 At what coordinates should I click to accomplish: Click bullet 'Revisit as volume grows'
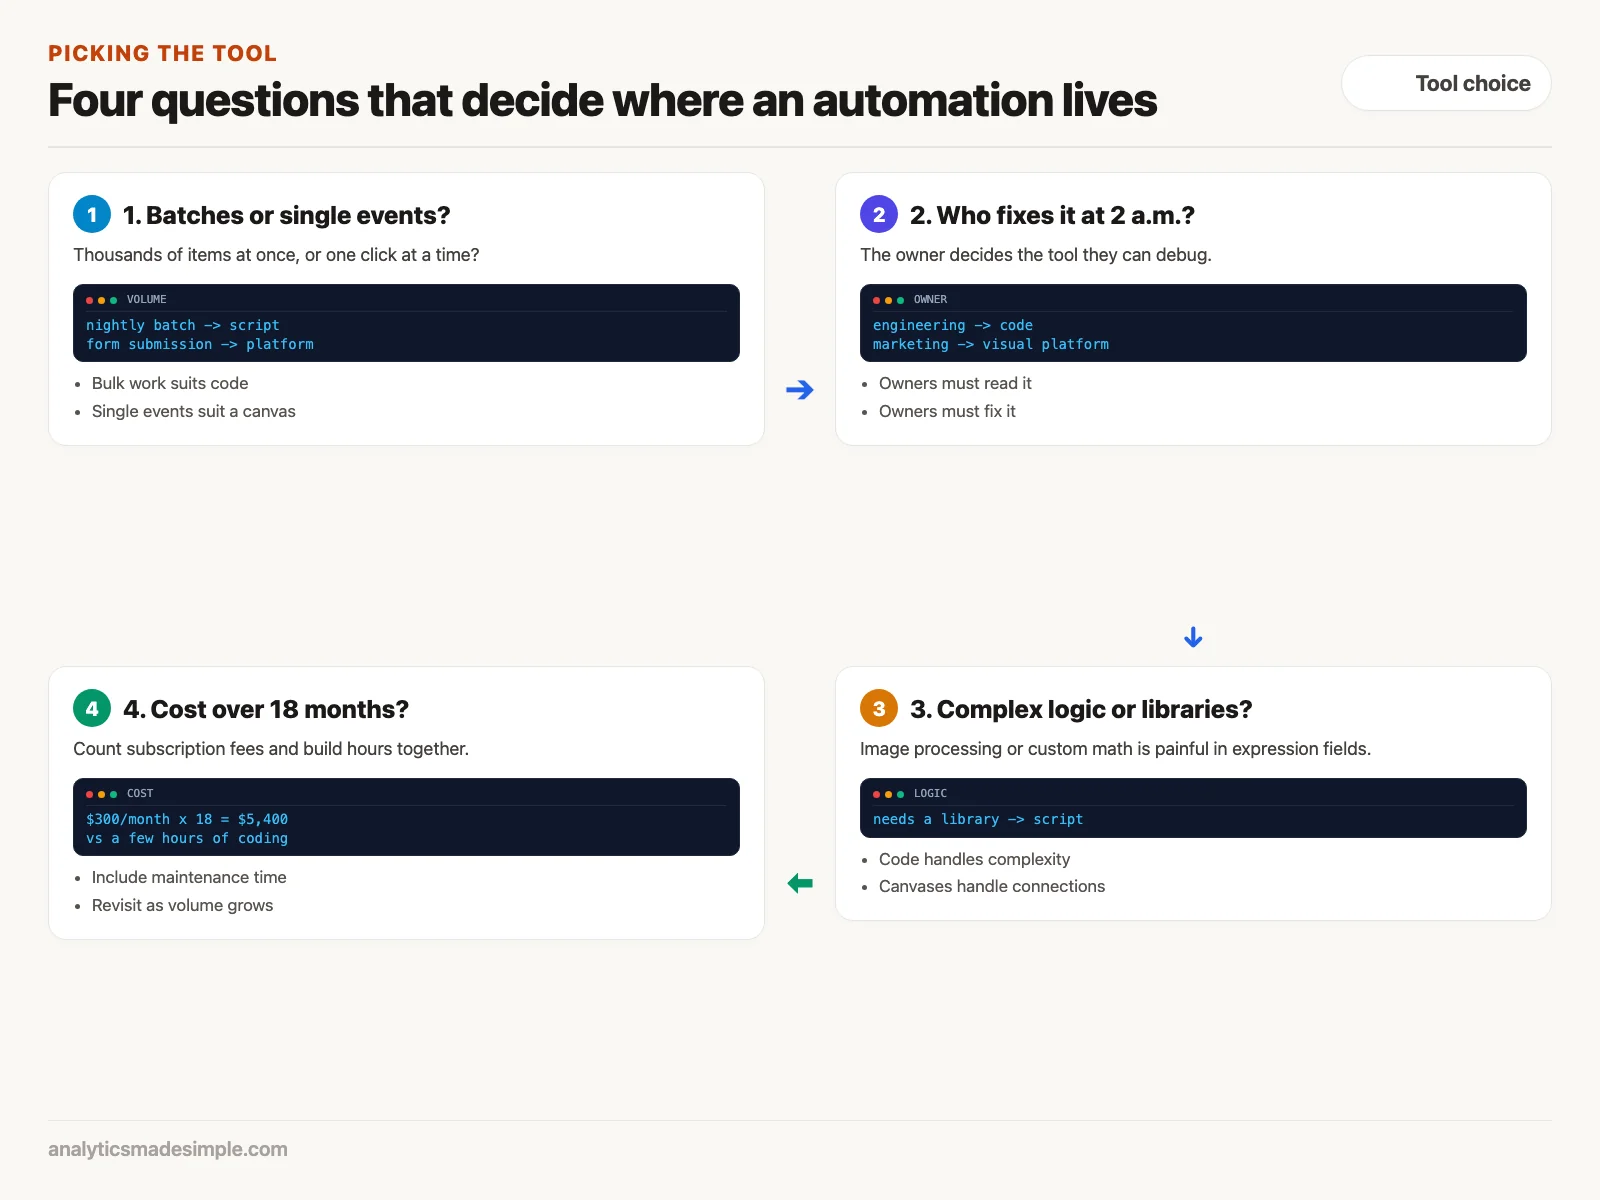(182, 905)
